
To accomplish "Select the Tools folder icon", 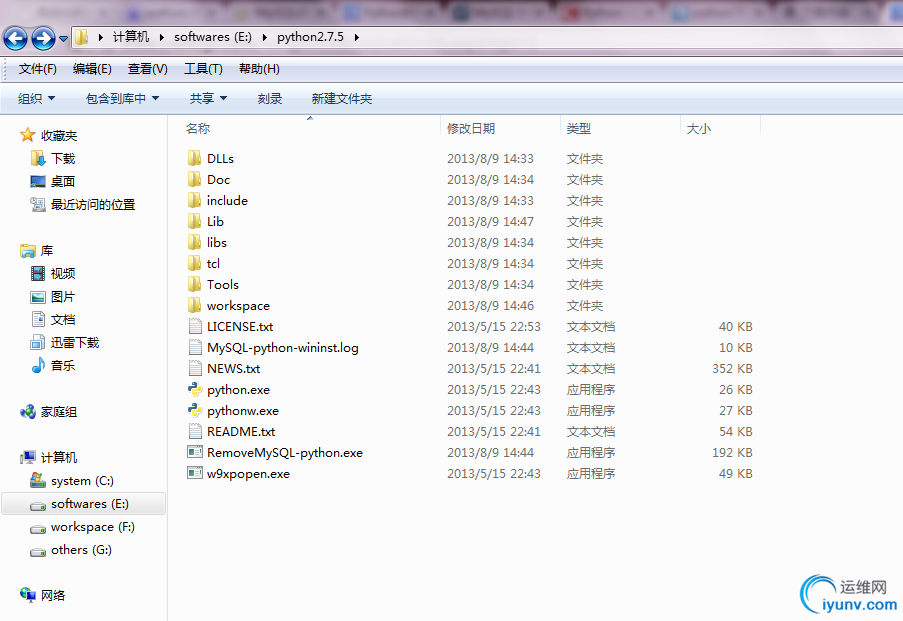I will coord(195,285).
